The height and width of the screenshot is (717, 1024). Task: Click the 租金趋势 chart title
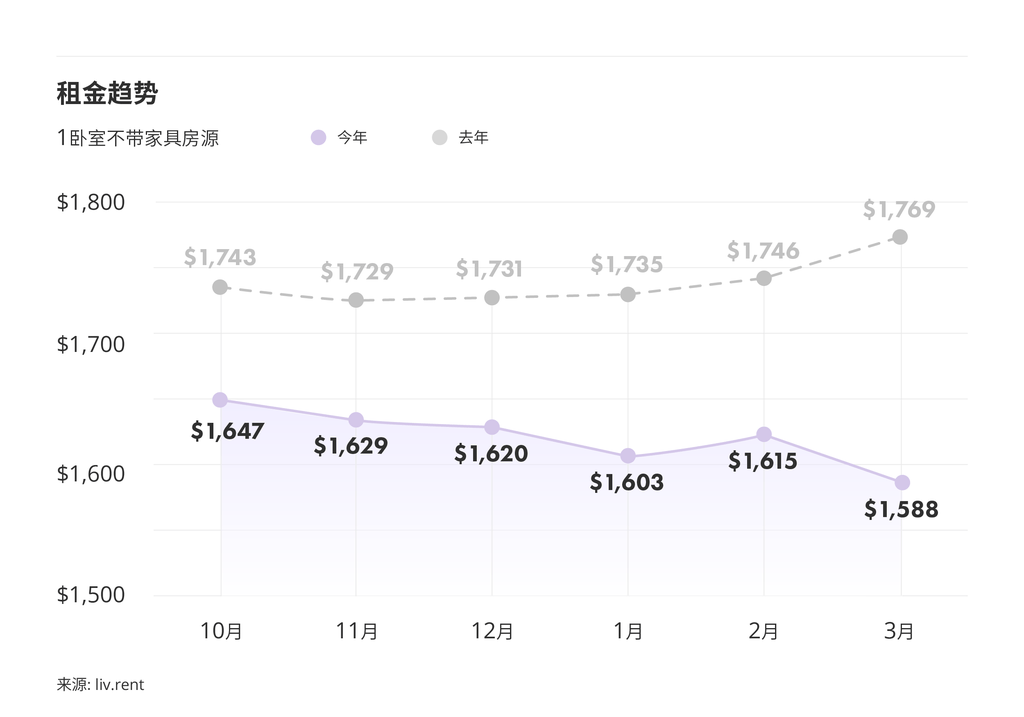coord(107,94)
